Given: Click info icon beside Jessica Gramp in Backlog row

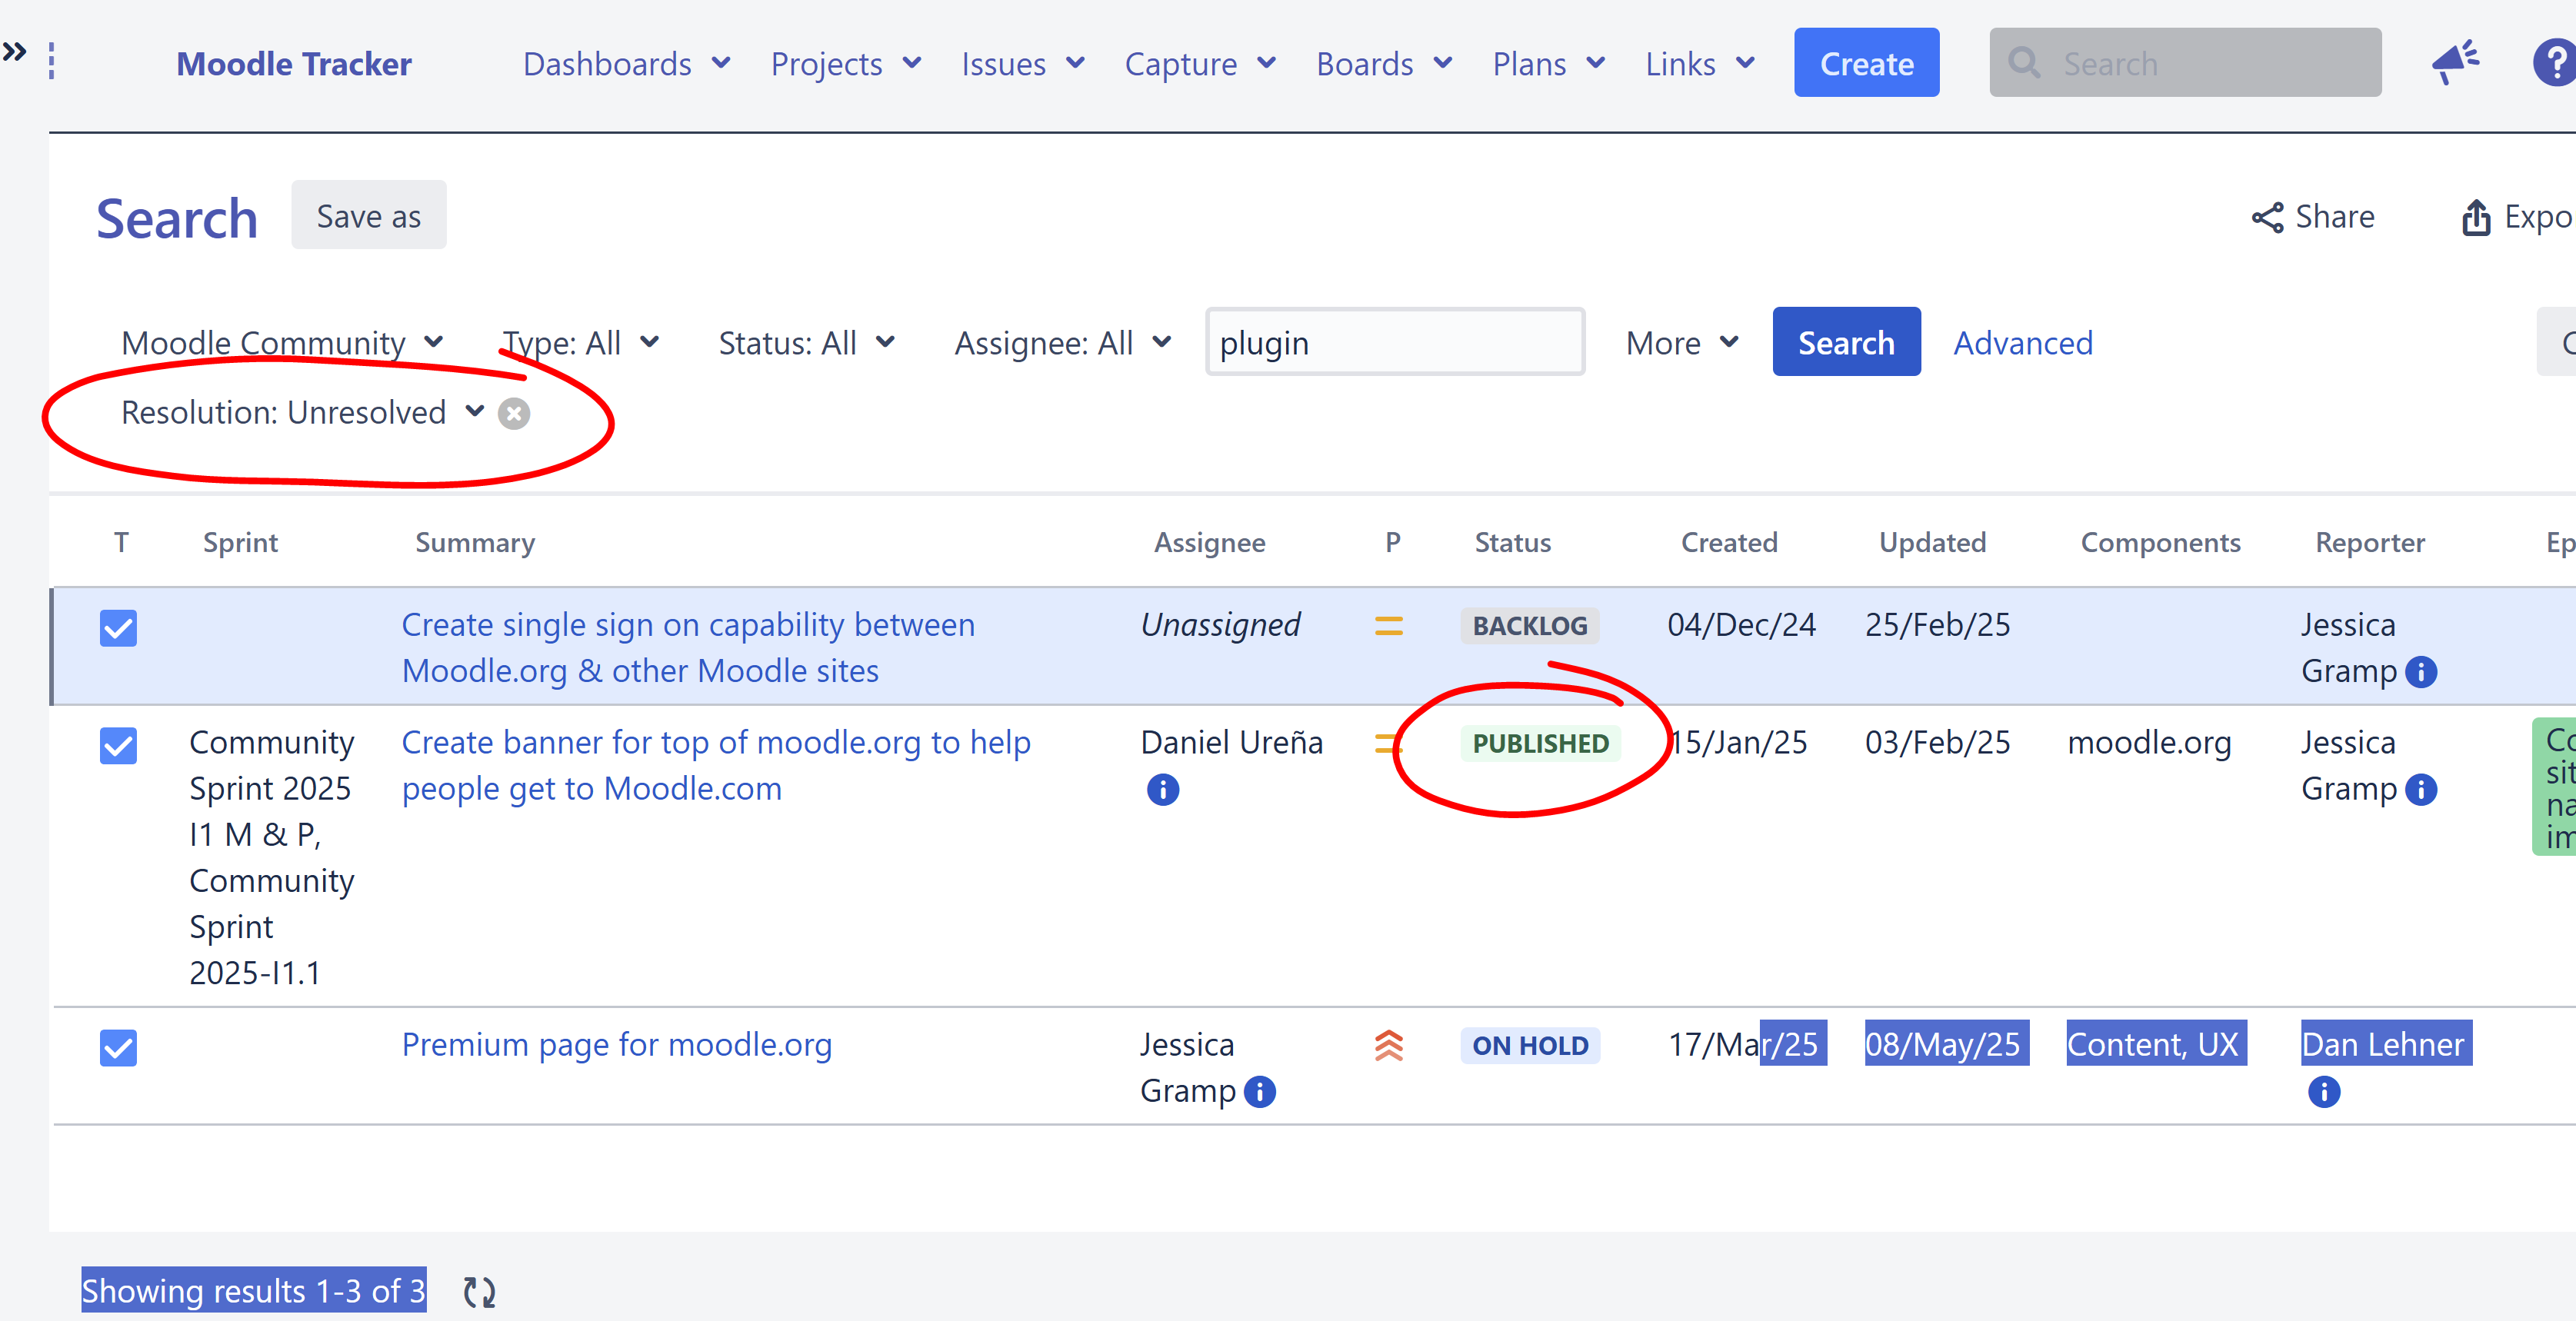Looking at the screenshot, I should click(2420, 671).
